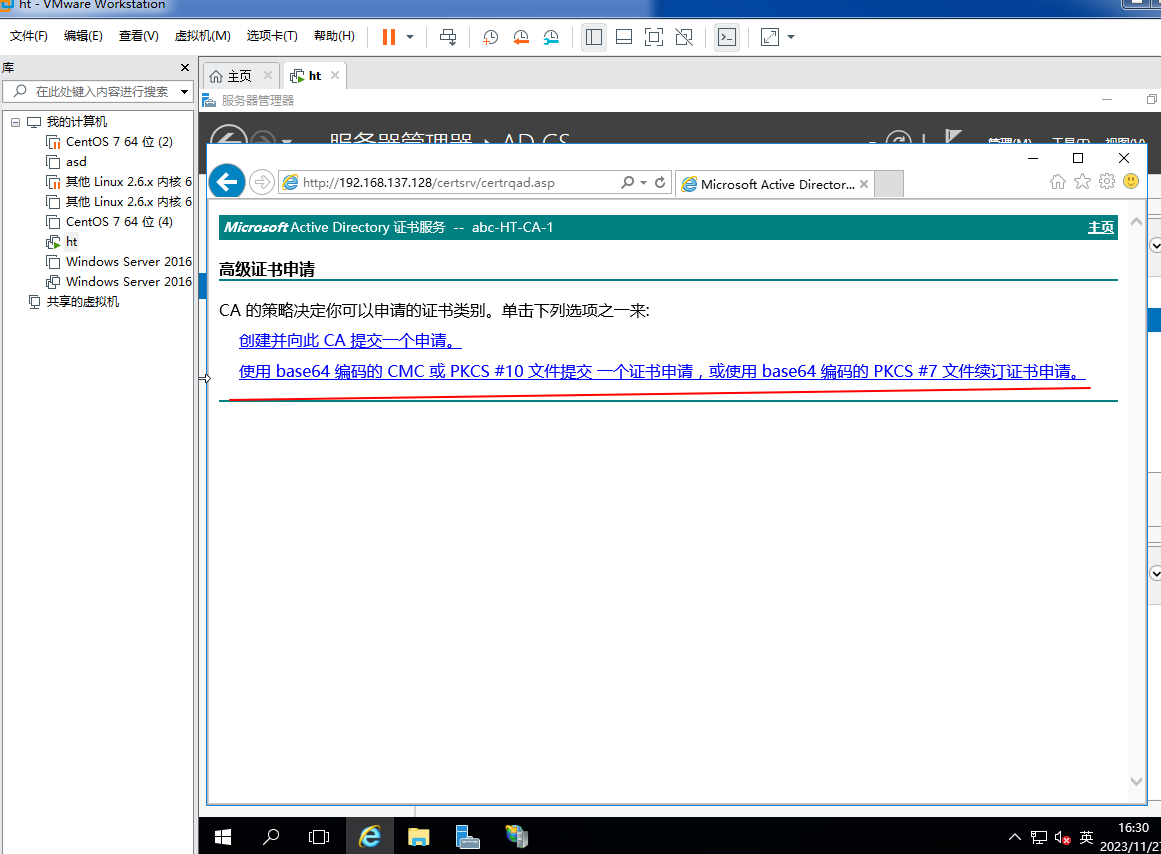Viewport: 1161px width, 854px height.
Task: Close the library panel
Action: coord(185,67)
